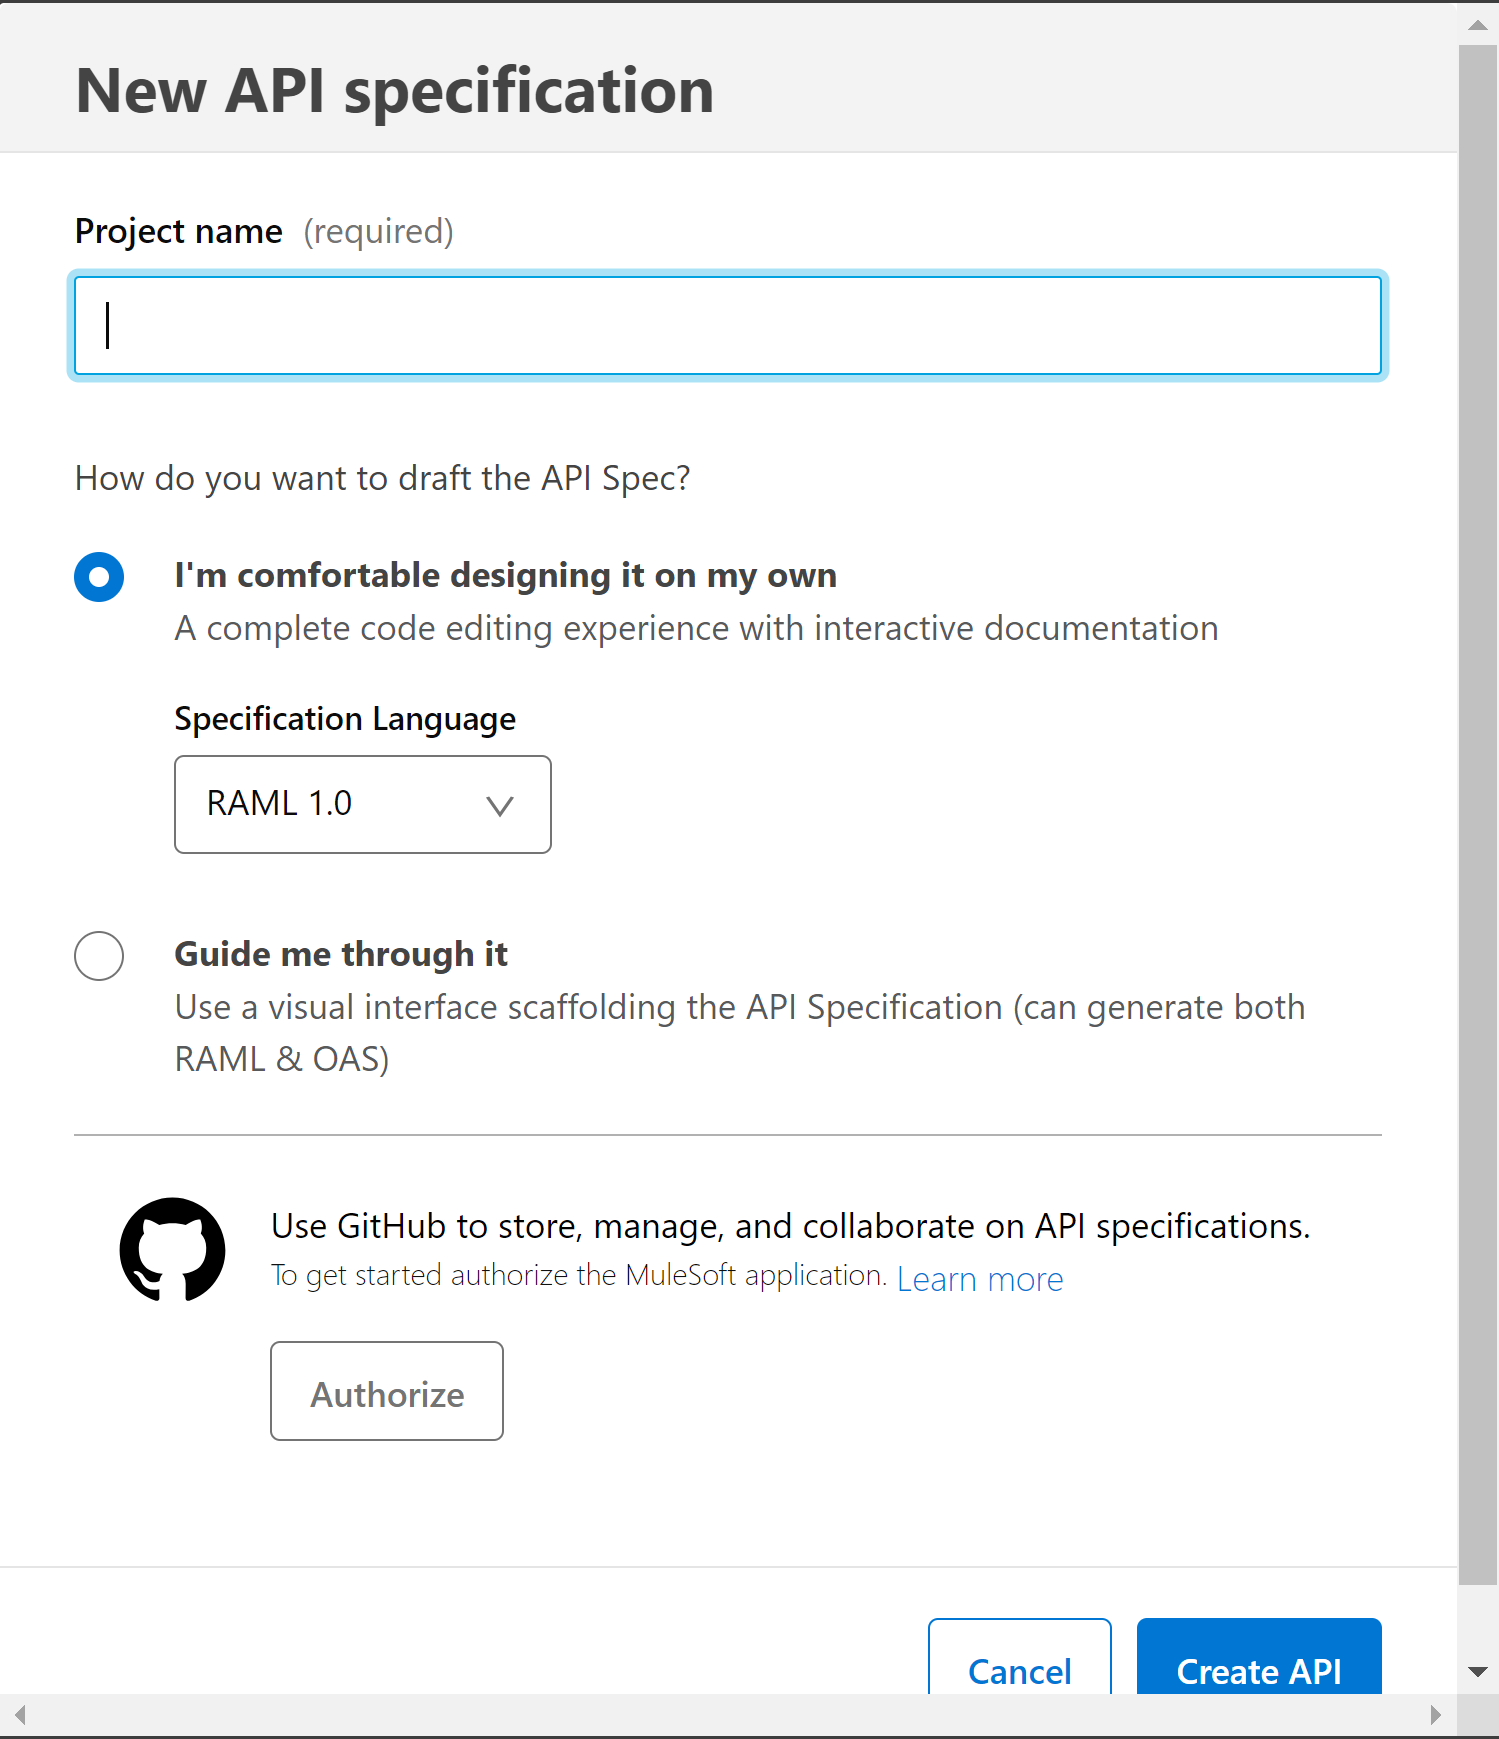
Task: Click the Authorize button
Action: point(387,1391)
